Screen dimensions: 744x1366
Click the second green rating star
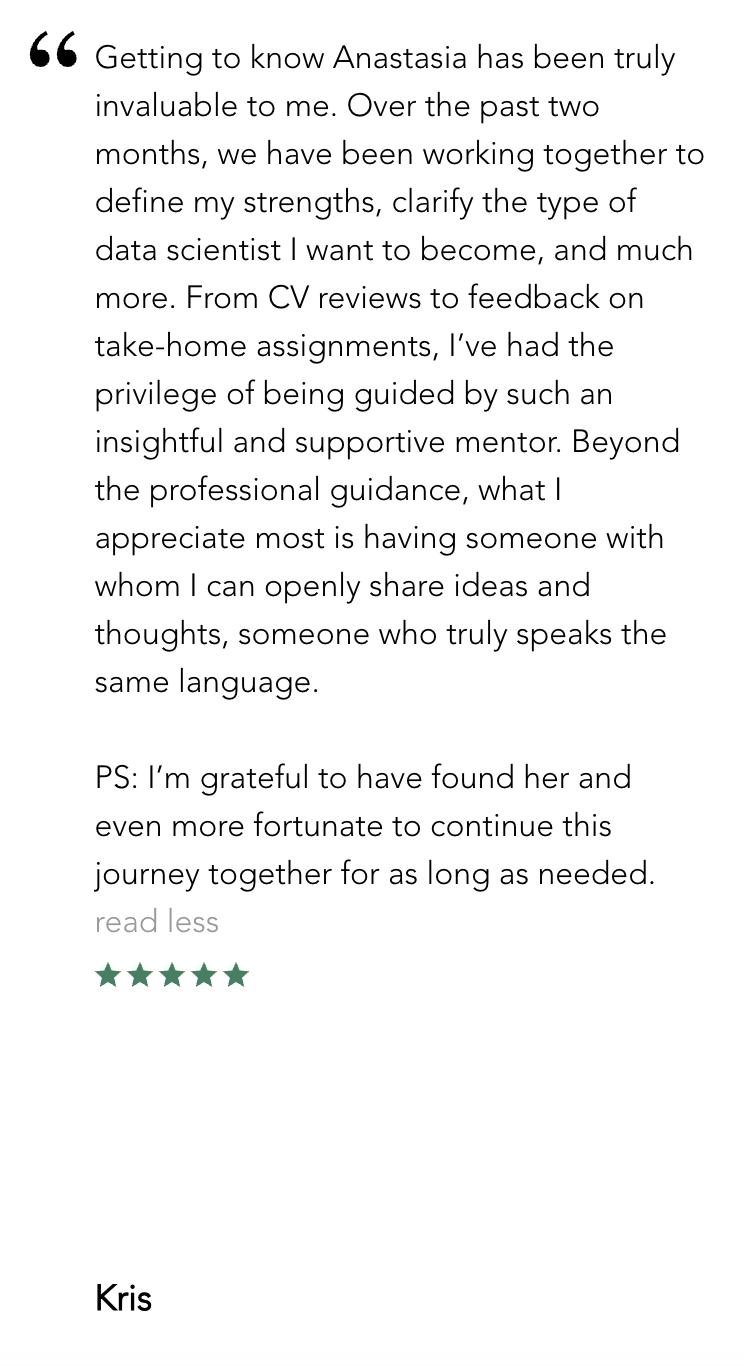click(x=140, y=975)
